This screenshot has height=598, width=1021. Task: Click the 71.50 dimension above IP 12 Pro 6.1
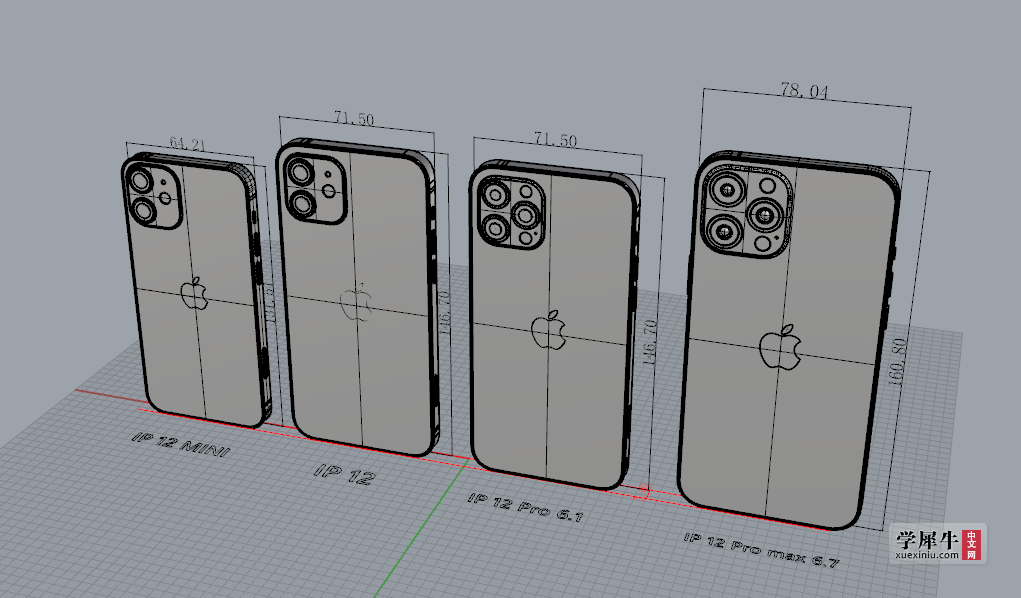555,139
